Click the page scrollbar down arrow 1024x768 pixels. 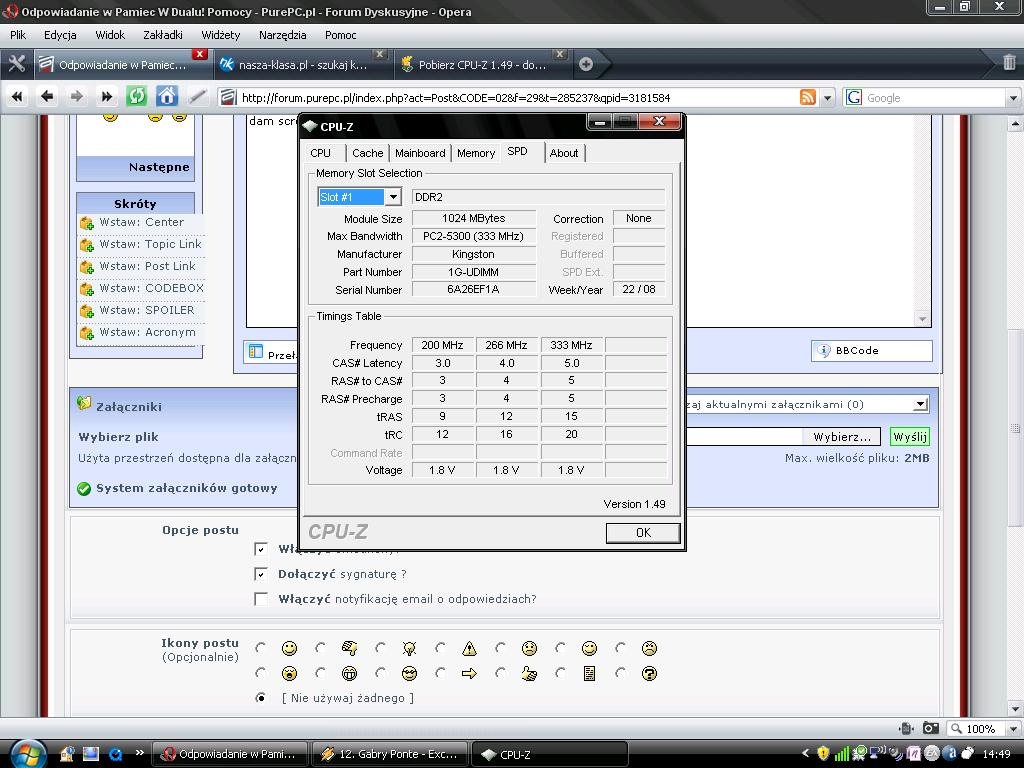point(1015,710)
